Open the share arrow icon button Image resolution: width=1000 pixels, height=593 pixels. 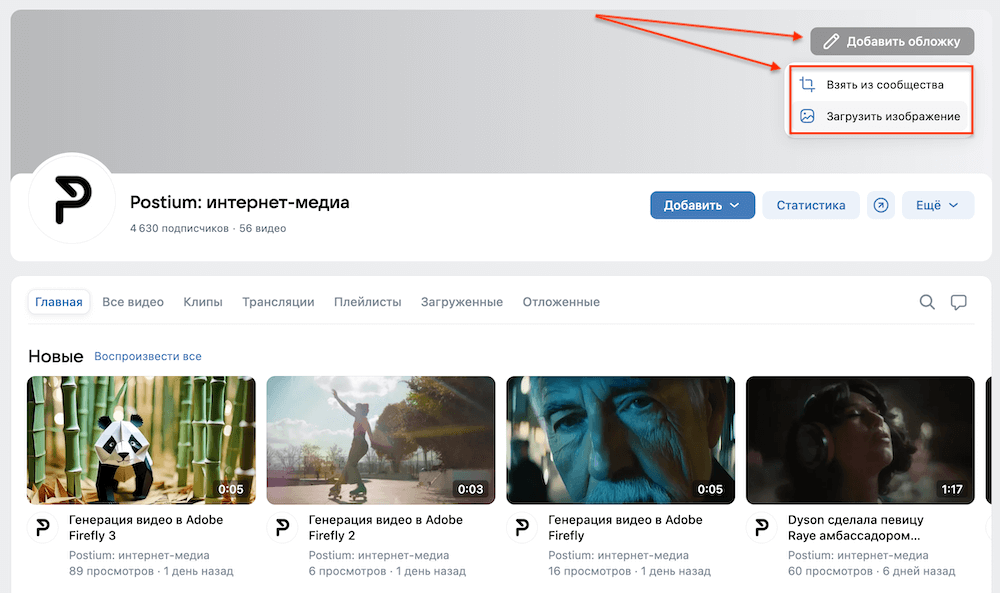(881, 205)
